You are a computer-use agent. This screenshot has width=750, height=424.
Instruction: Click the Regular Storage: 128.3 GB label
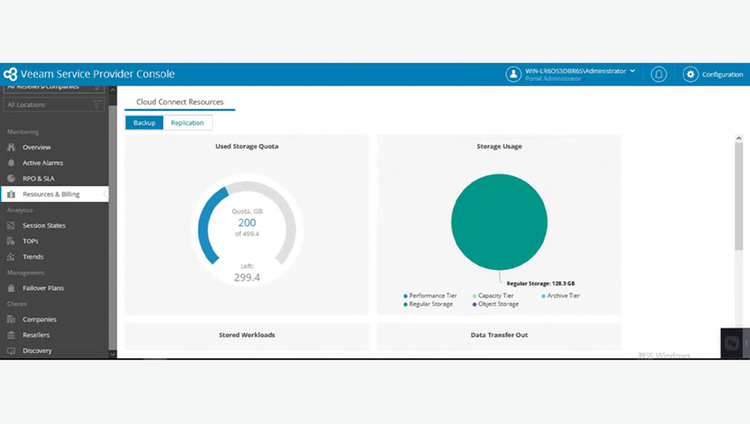click(540, 283)
